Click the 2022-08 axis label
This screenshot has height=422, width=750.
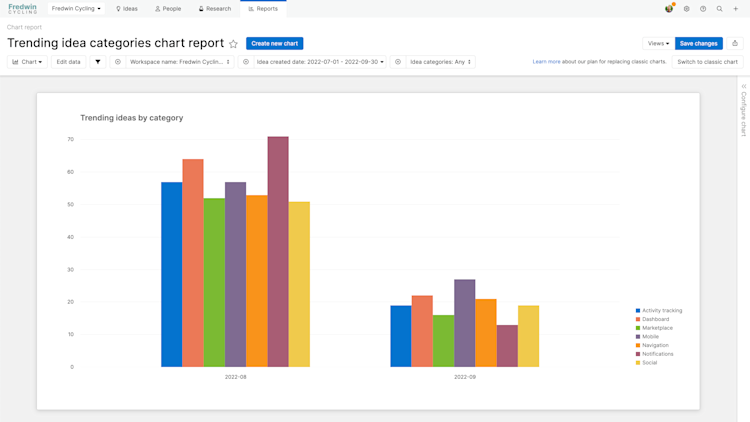click(235, 377)
